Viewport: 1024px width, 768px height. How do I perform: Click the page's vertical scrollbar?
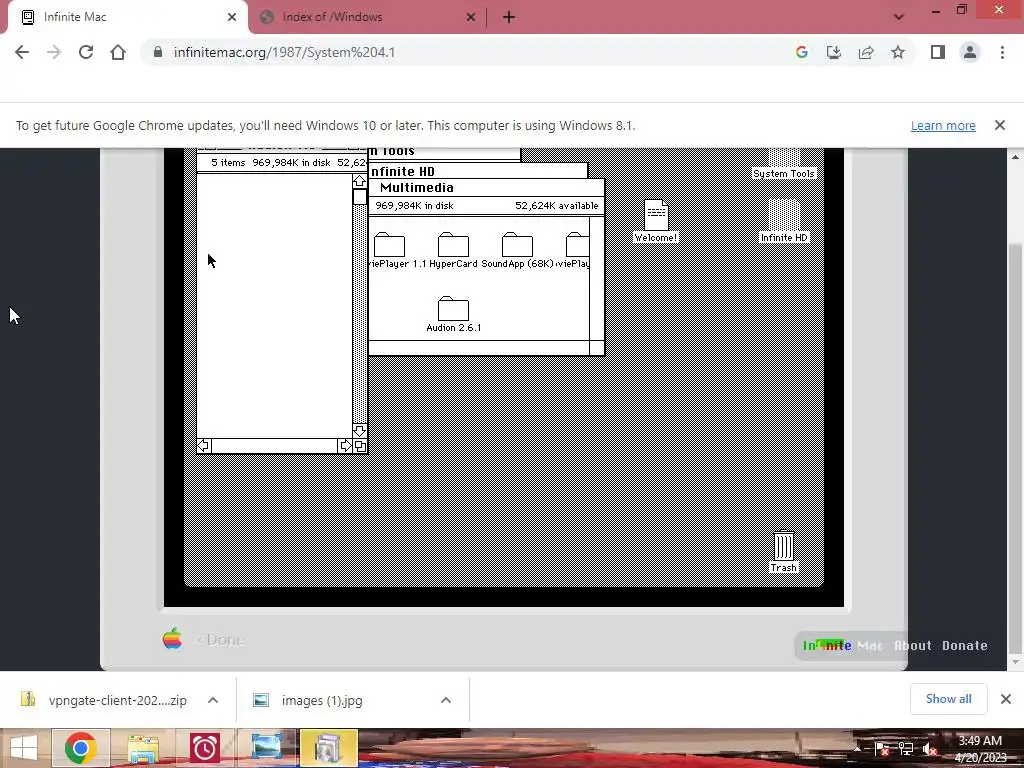[x=1015, y=447]
